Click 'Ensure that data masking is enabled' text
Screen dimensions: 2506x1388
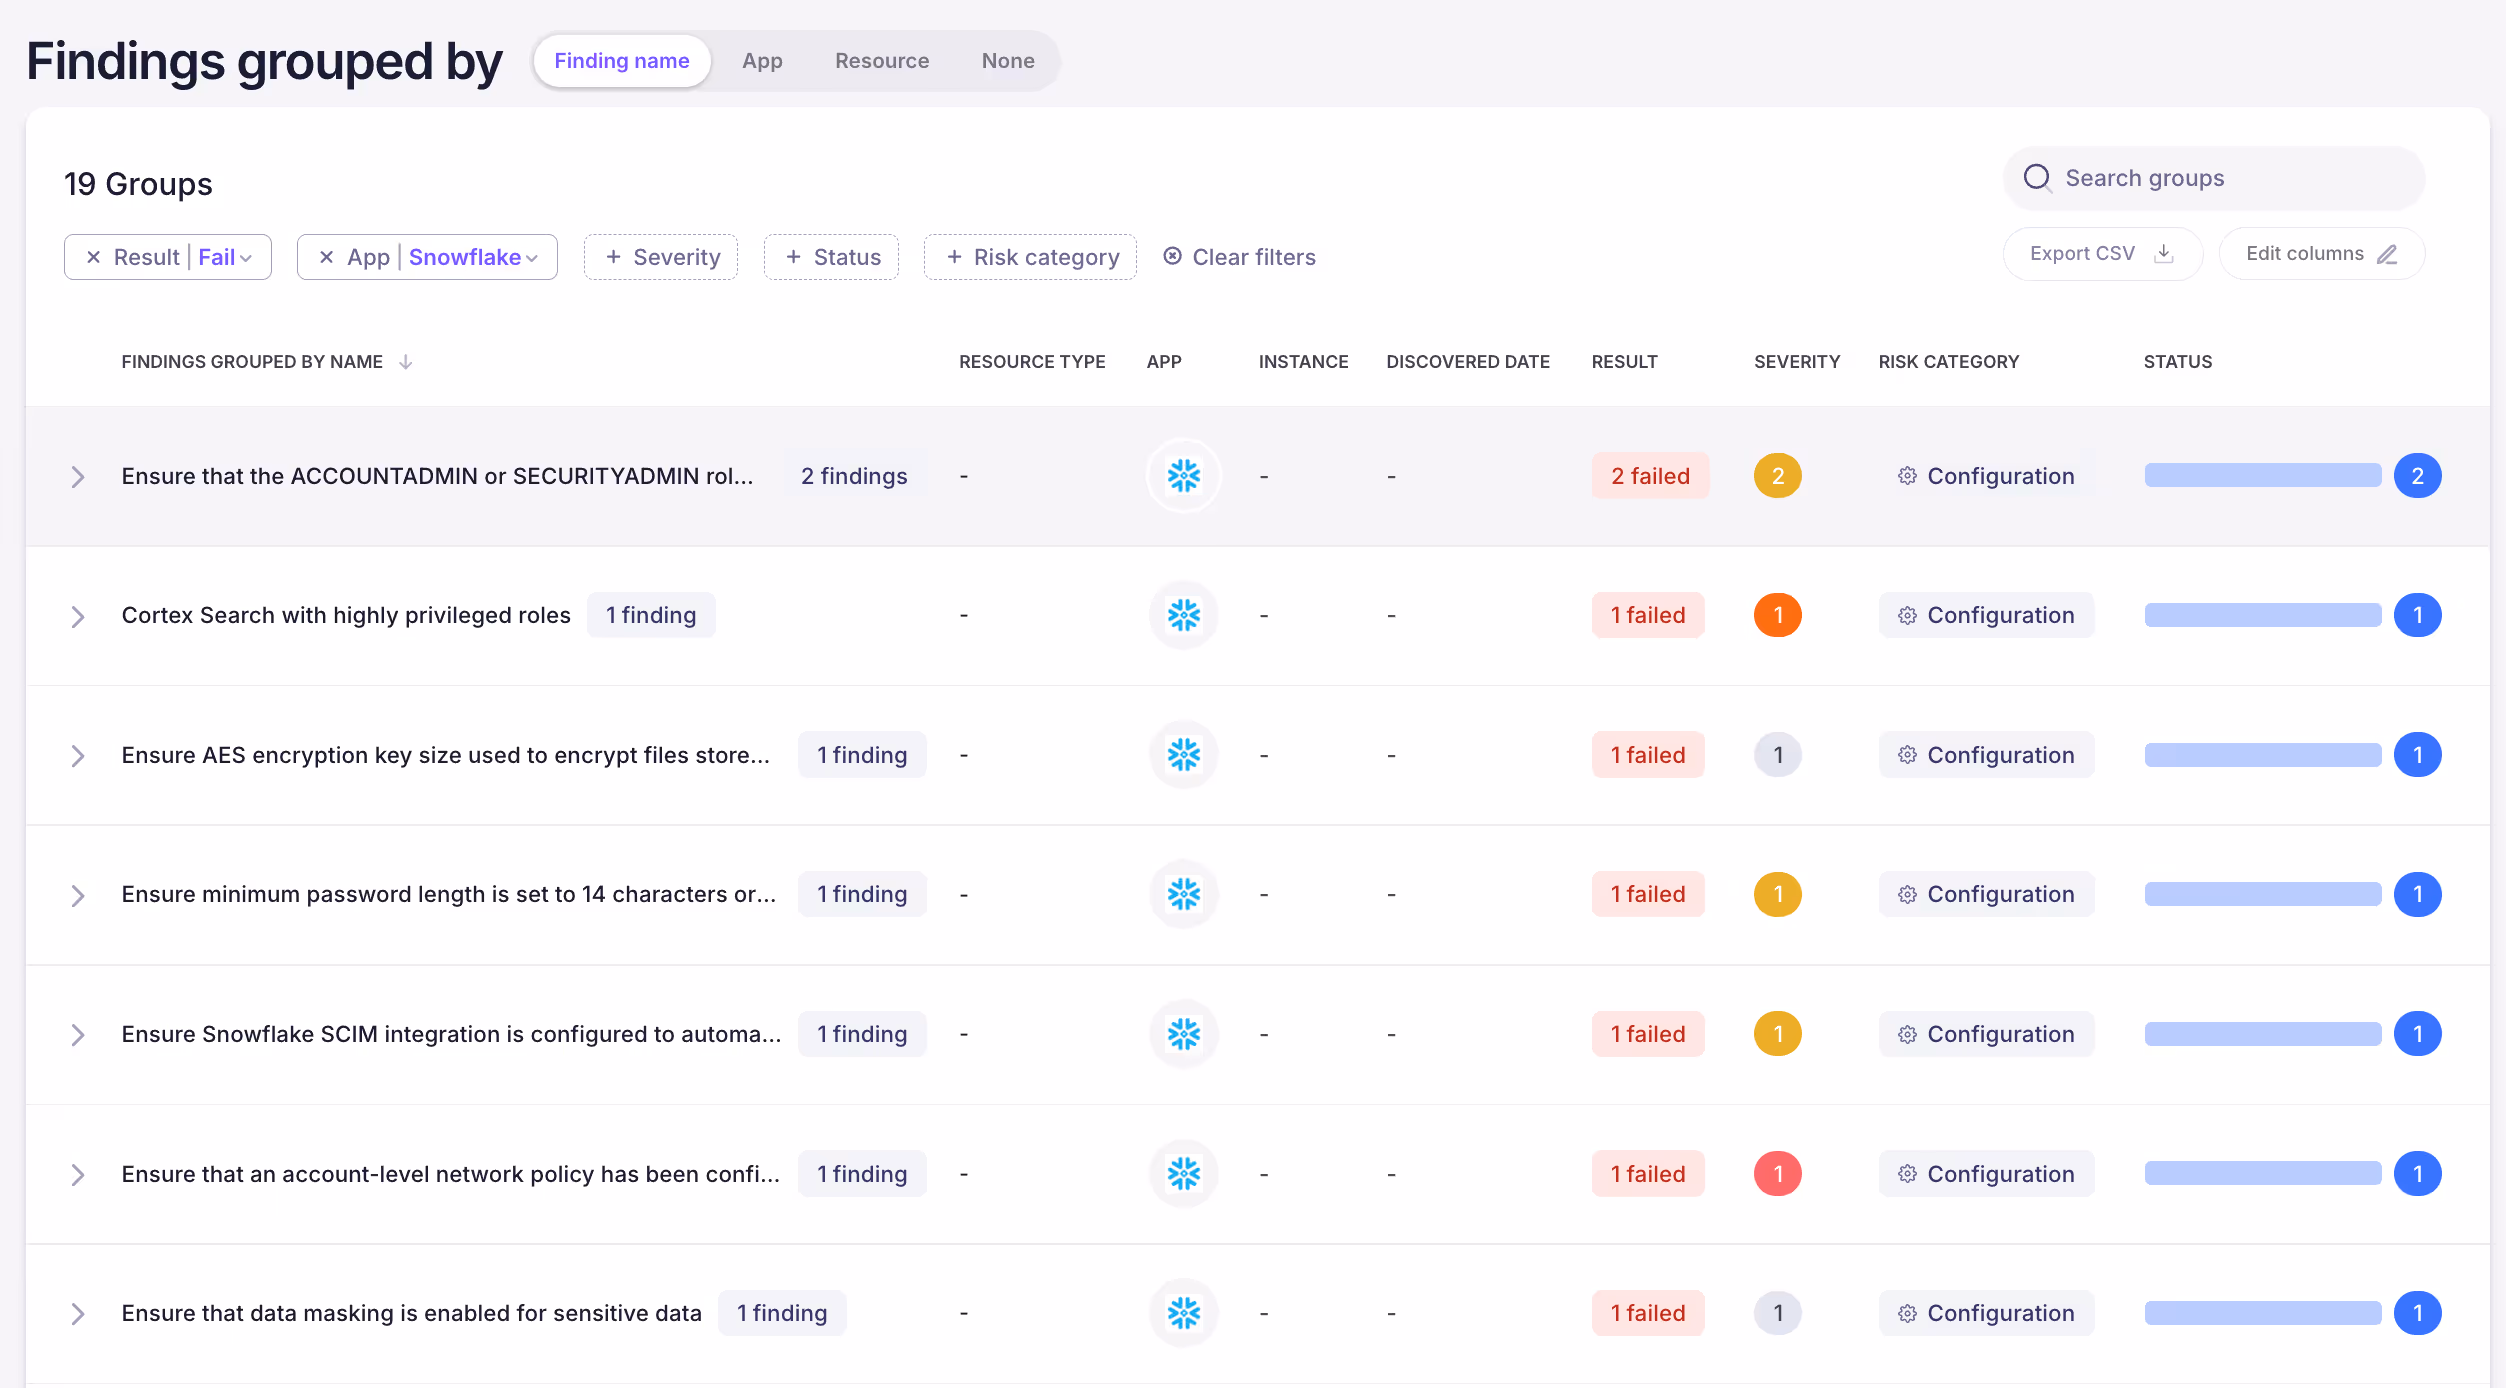tap(412, 1313)
